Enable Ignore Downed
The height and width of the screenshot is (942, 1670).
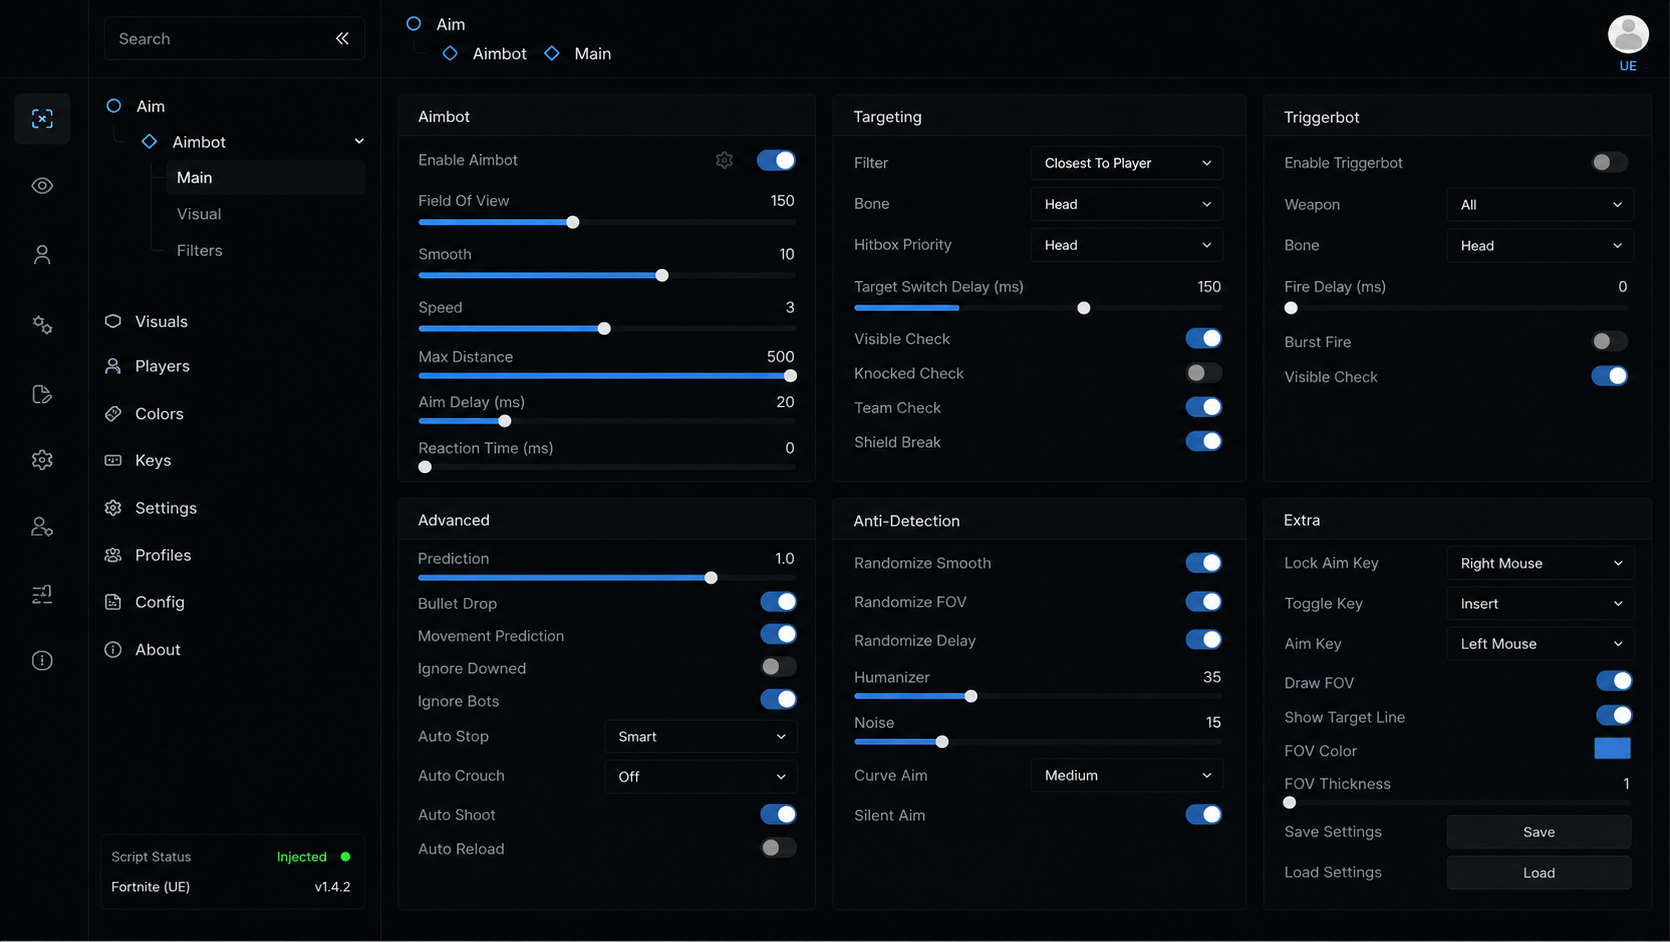(778, 667)
